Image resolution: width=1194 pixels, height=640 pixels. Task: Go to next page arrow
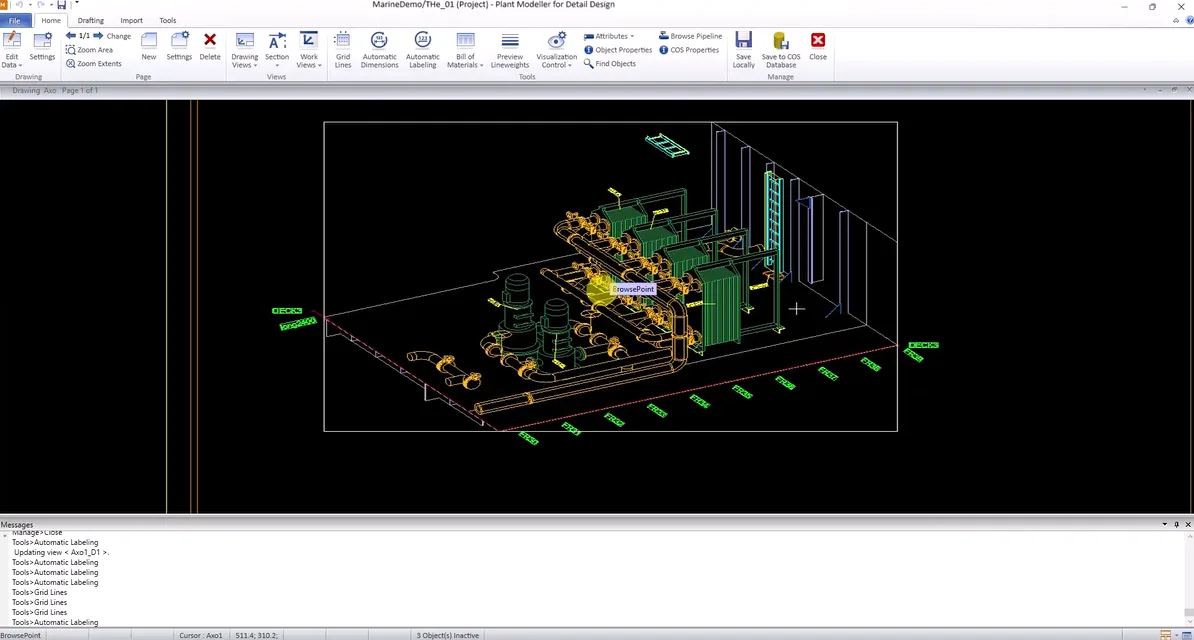coord(98,36)
